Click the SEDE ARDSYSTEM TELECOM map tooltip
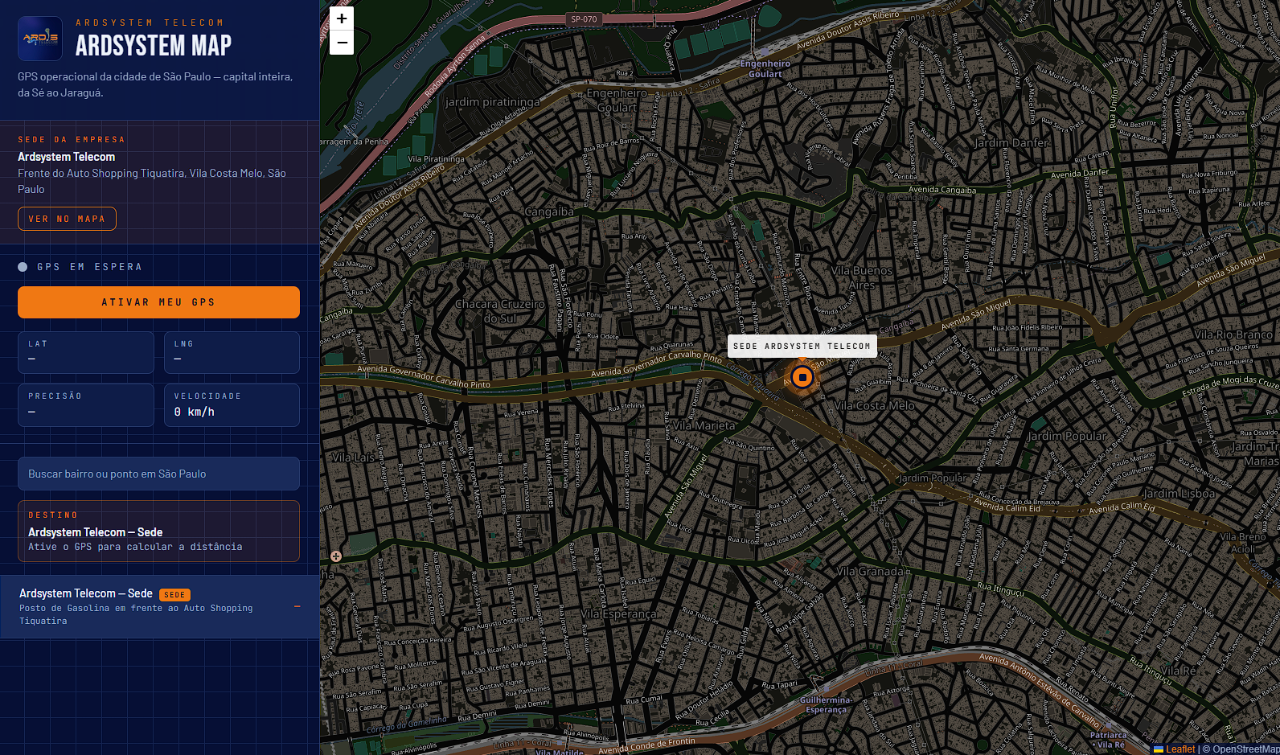1280x755 pixels. click(x=802, y=346)
